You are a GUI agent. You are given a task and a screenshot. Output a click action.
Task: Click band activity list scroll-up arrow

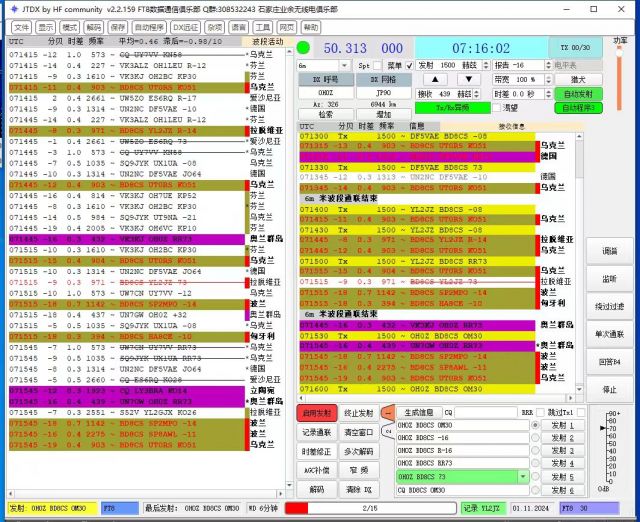[289, 52]
